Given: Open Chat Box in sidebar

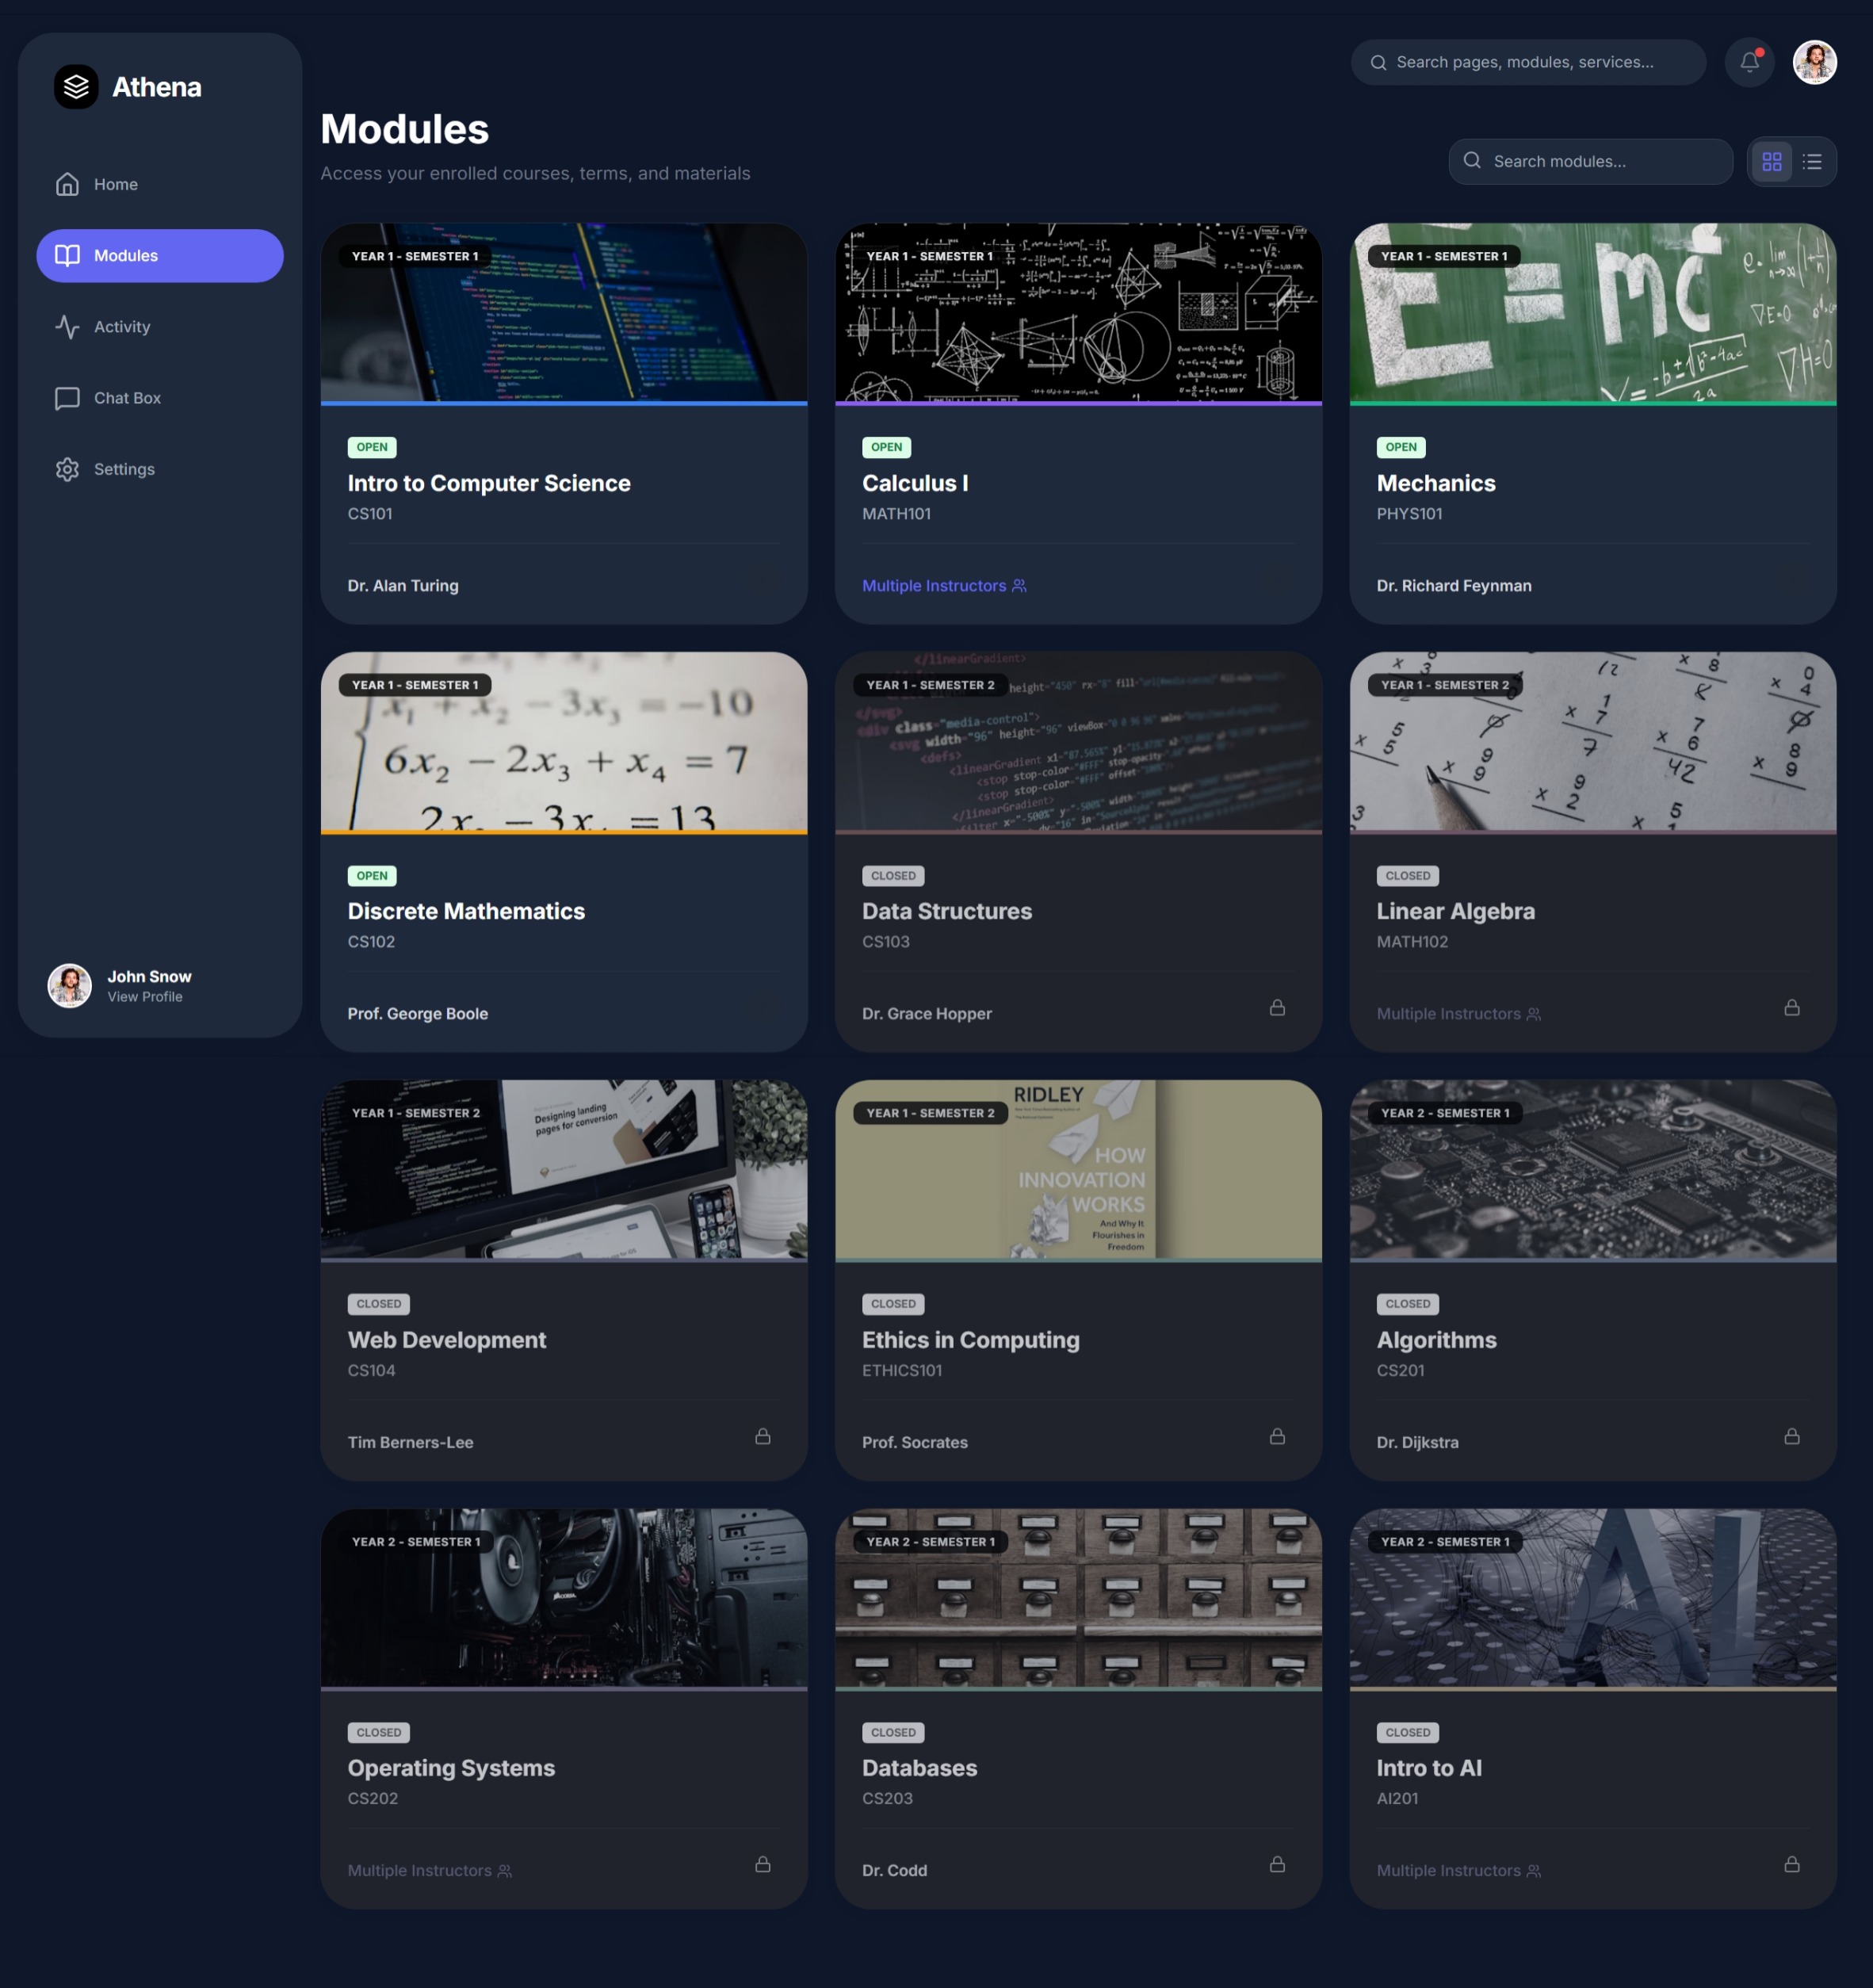Looking at the screenshot, I should 126,398.
